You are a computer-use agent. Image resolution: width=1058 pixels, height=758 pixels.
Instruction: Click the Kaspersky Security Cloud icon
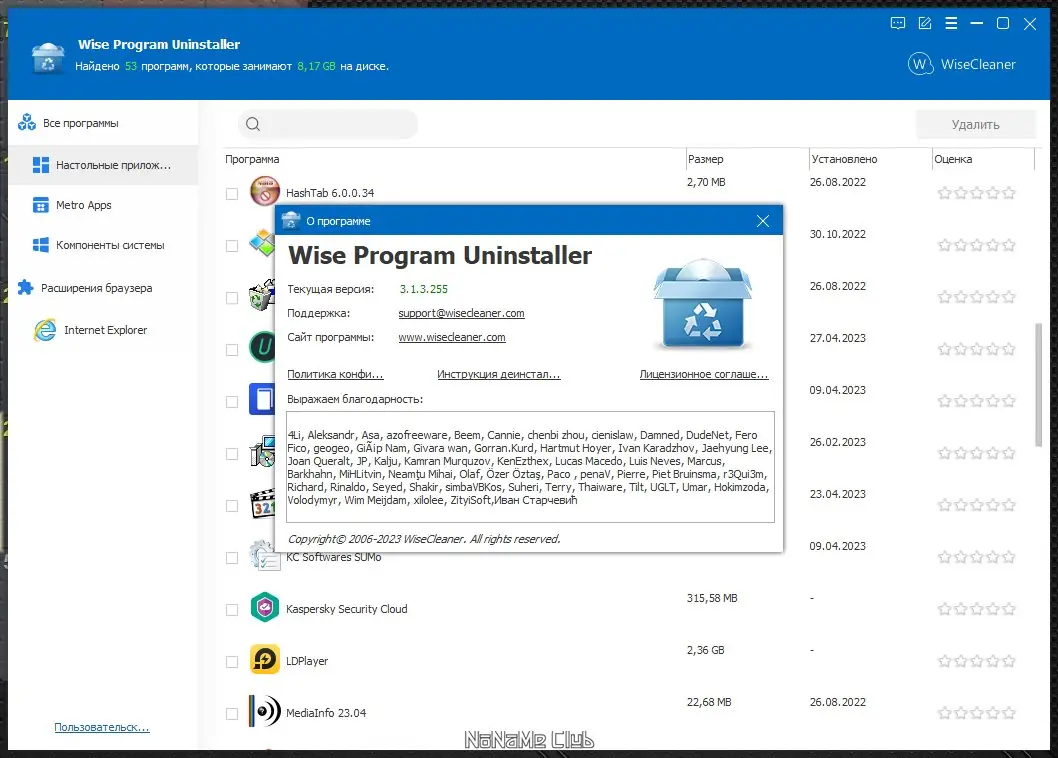click(x=264, y=607)
